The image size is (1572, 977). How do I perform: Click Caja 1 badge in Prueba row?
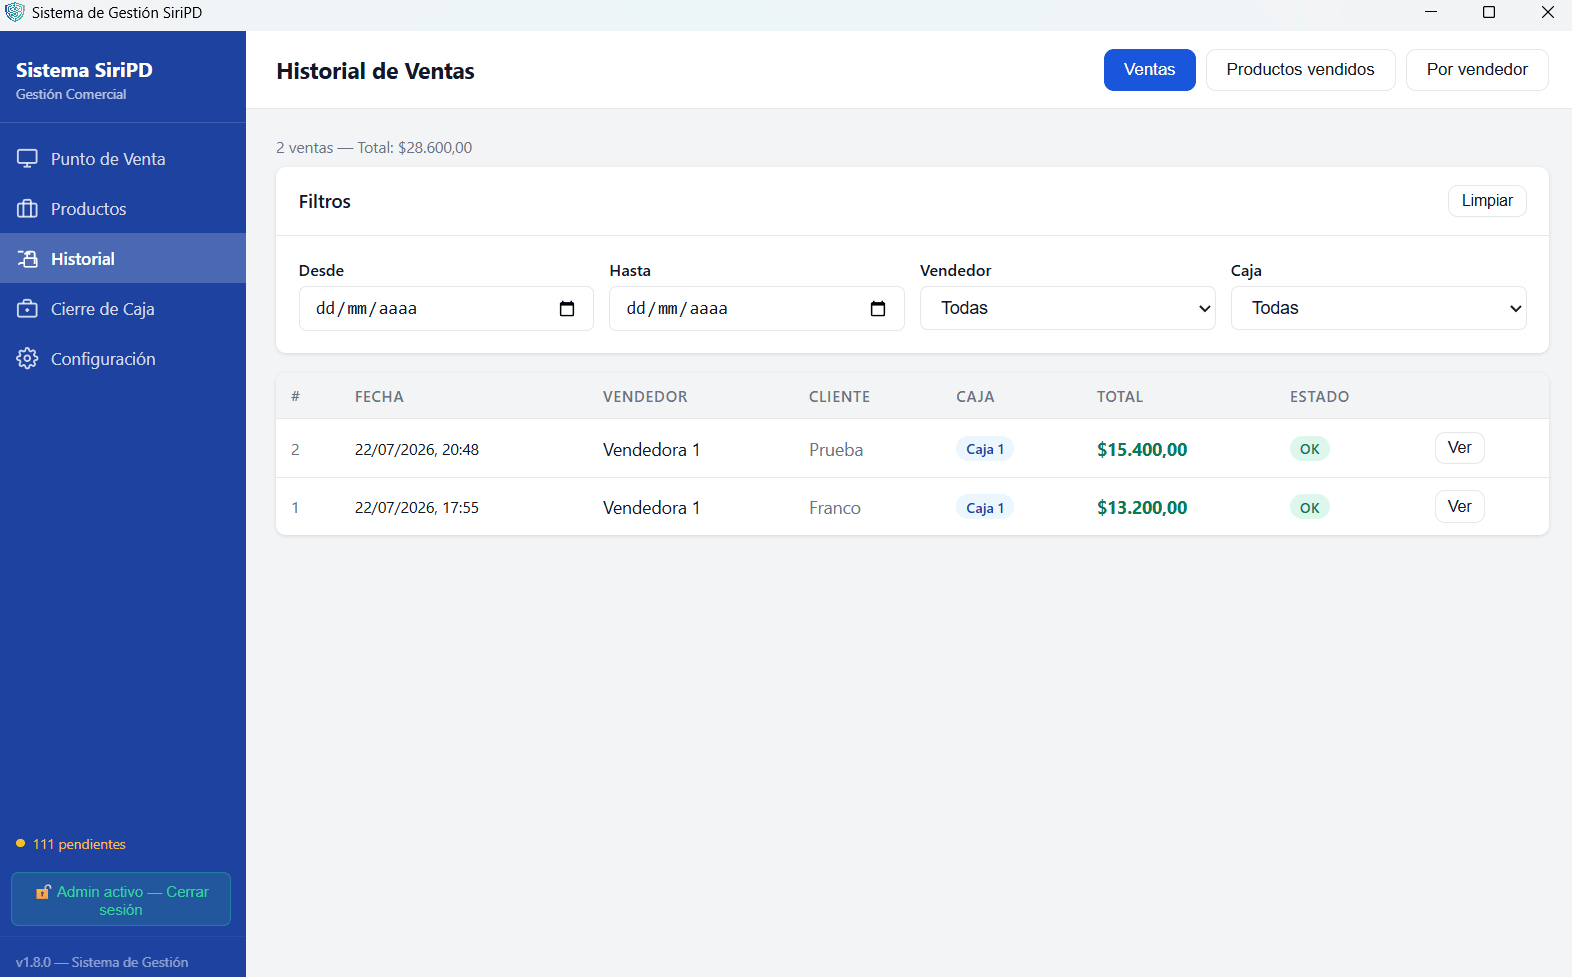985,449
